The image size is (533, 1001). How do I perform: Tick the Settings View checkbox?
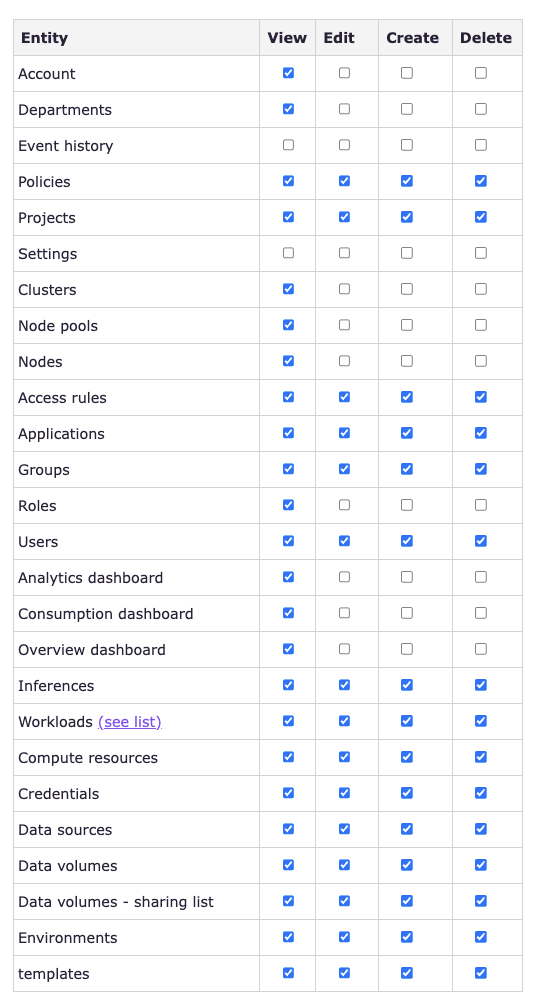(288, 253)
